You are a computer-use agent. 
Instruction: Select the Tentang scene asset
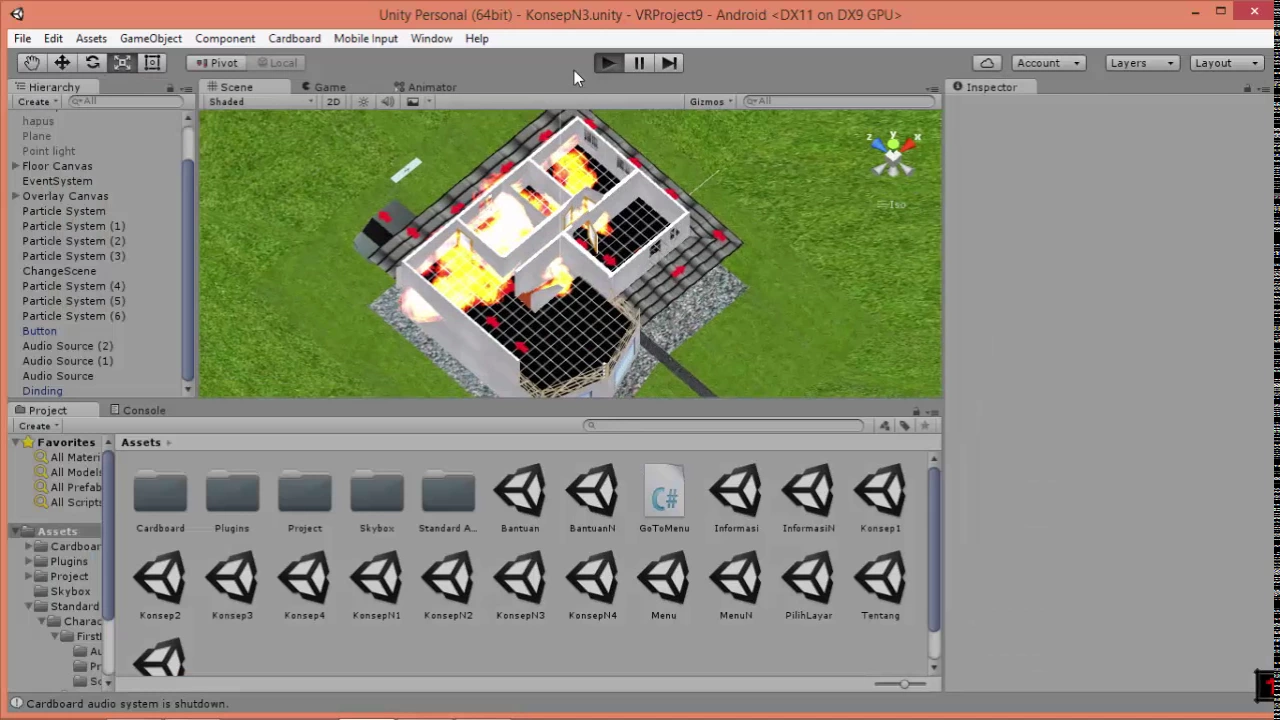click(x=880, y=585)
